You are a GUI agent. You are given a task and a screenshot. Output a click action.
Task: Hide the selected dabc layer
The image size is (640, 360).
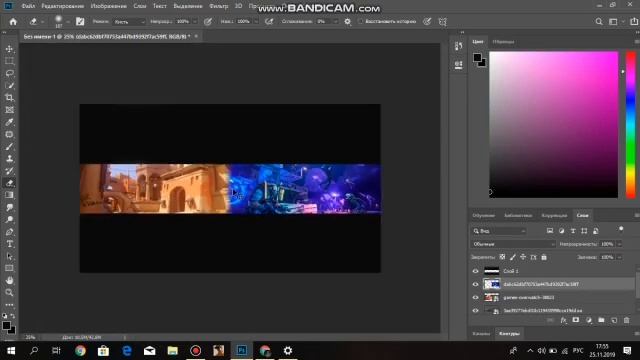tap(476, 284)
